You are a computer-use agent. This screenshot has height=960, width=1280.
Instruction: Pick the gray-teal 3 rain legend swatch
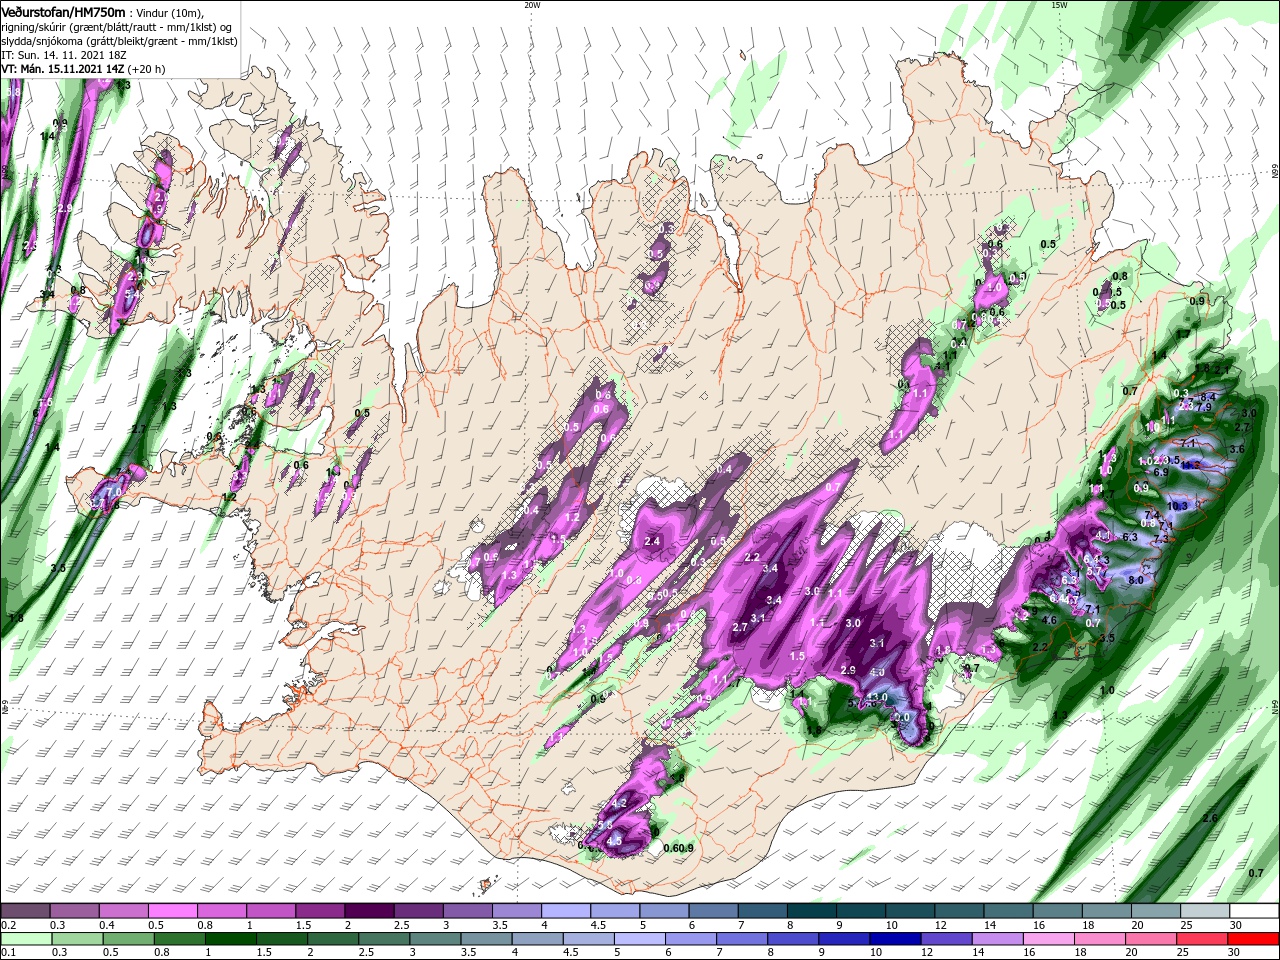pos(435,939)
